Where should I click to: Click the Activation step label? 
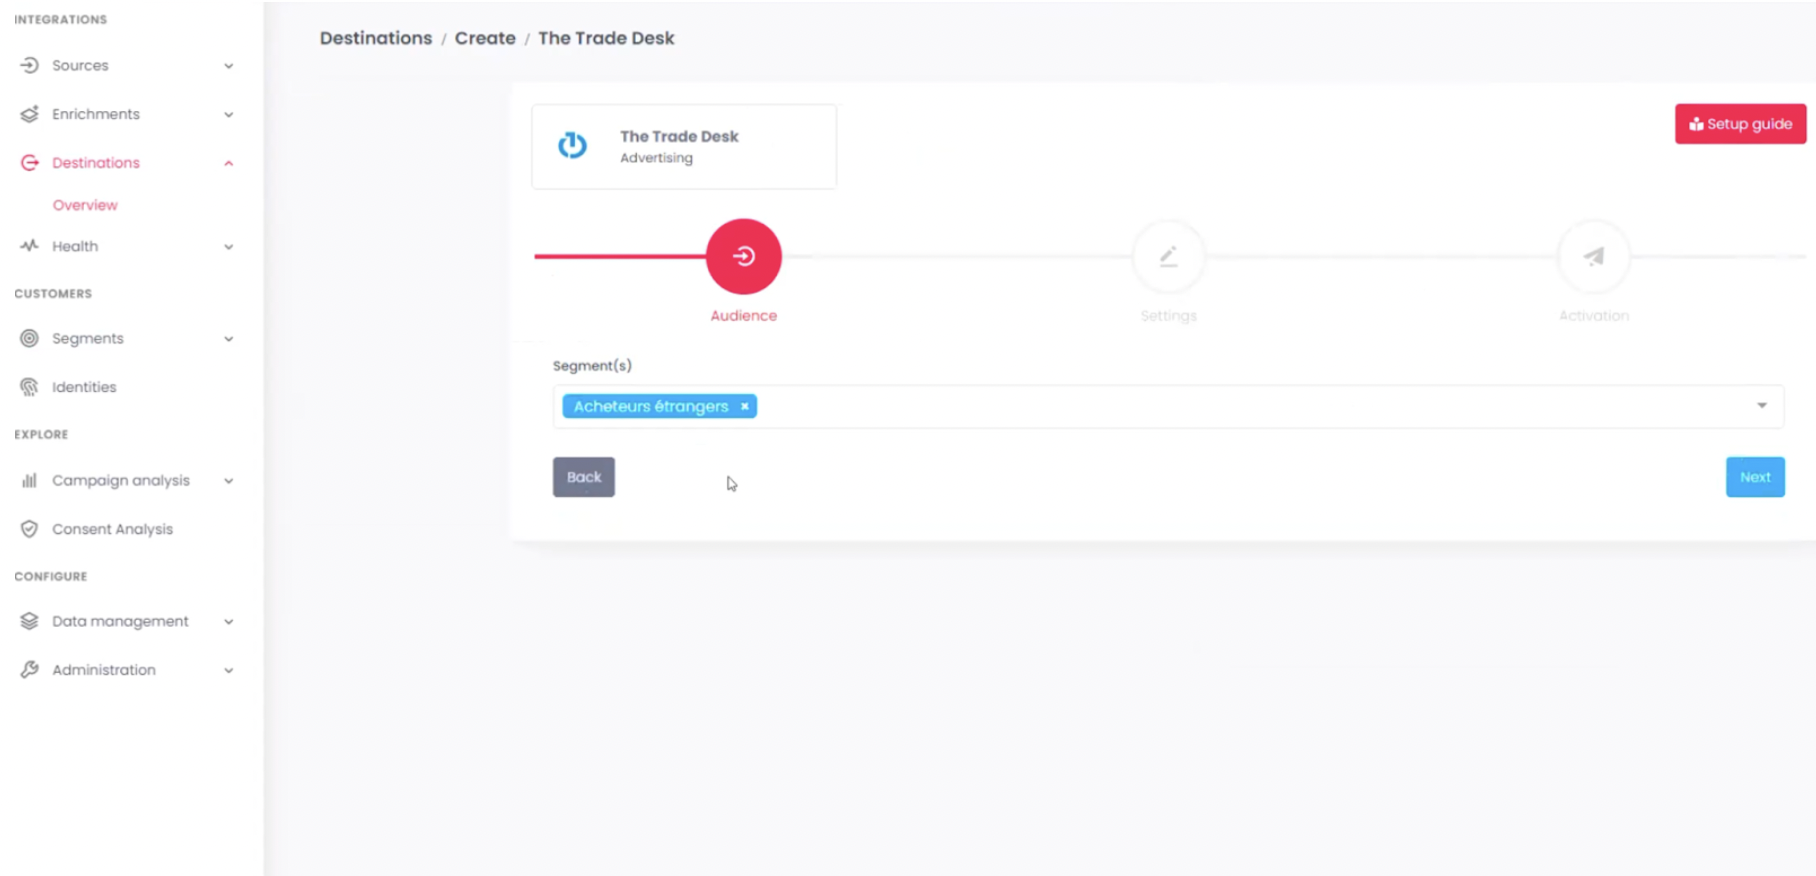click(1594, 316)
